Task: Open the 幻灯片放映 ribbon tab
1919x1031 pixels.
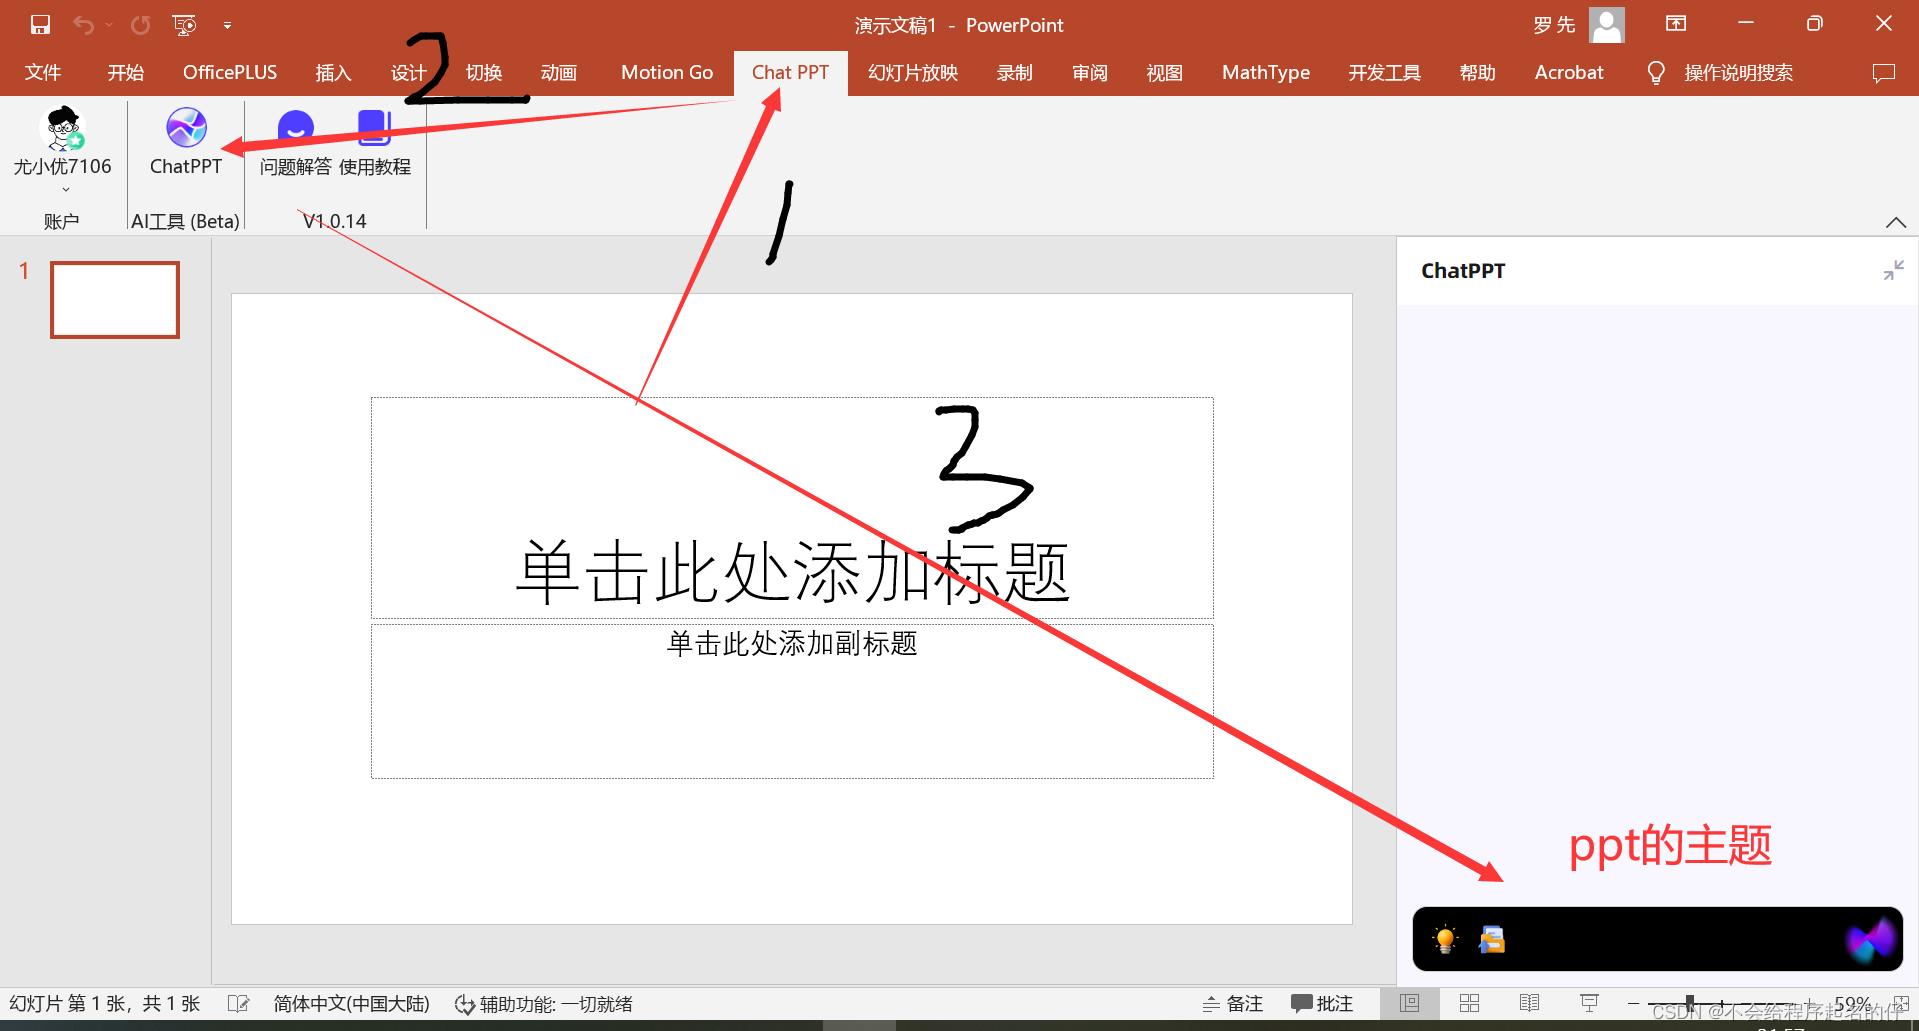Action: (911, 72)
